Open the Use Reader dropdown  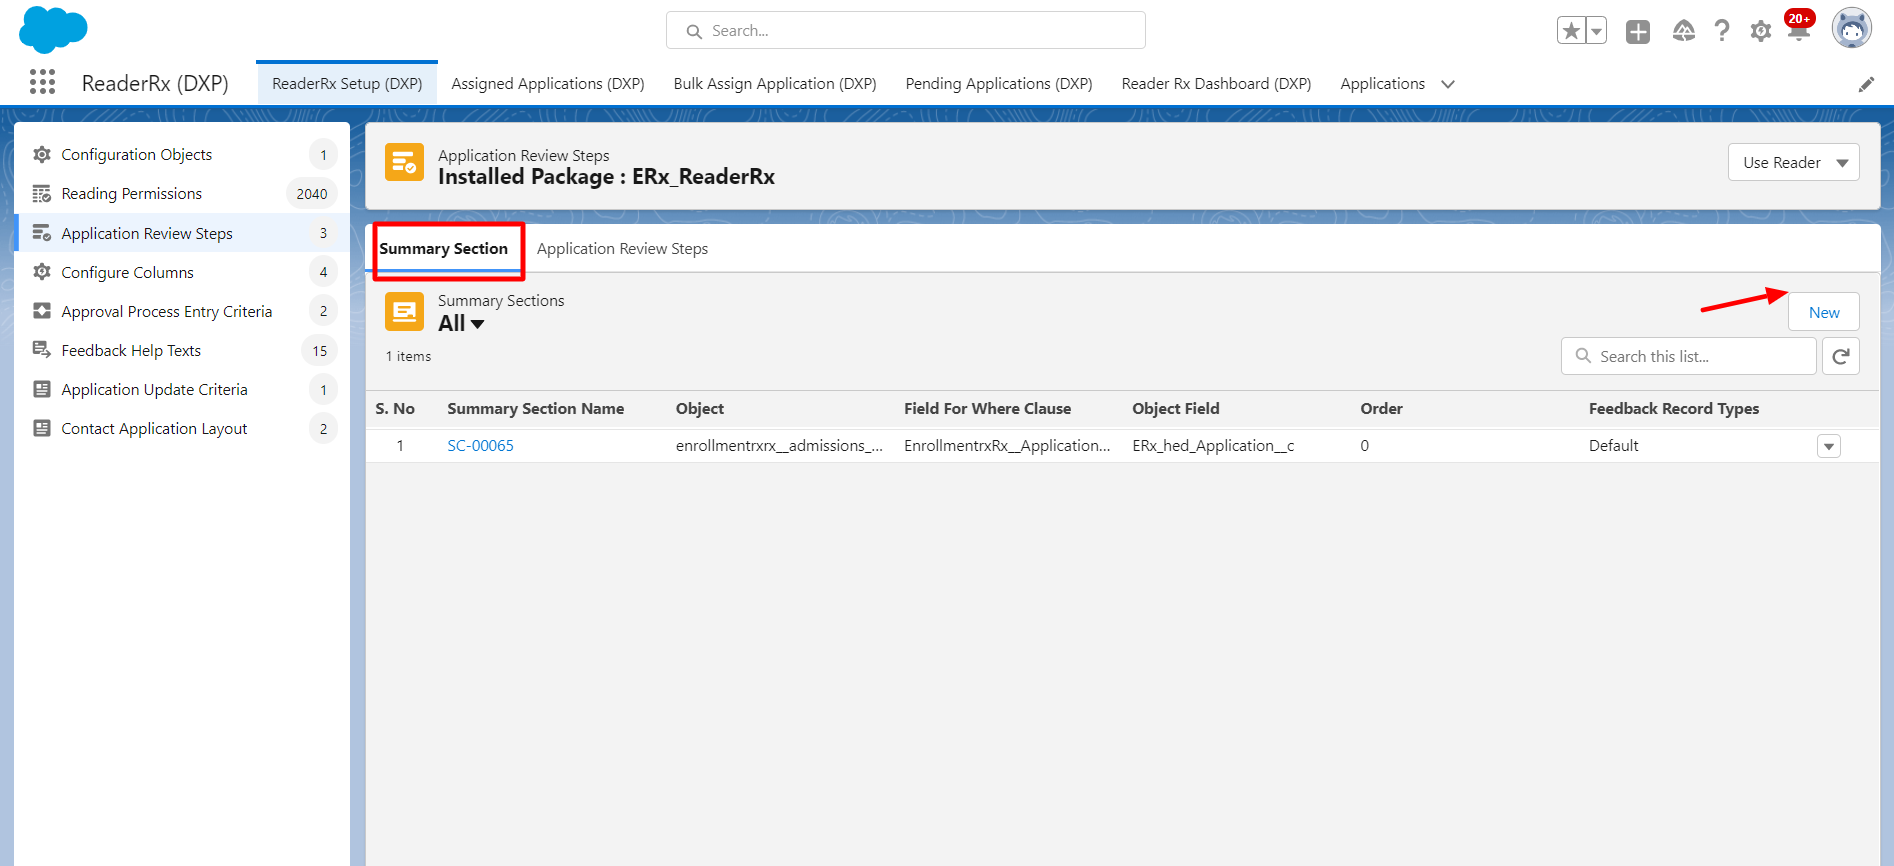pos(1793,162)
